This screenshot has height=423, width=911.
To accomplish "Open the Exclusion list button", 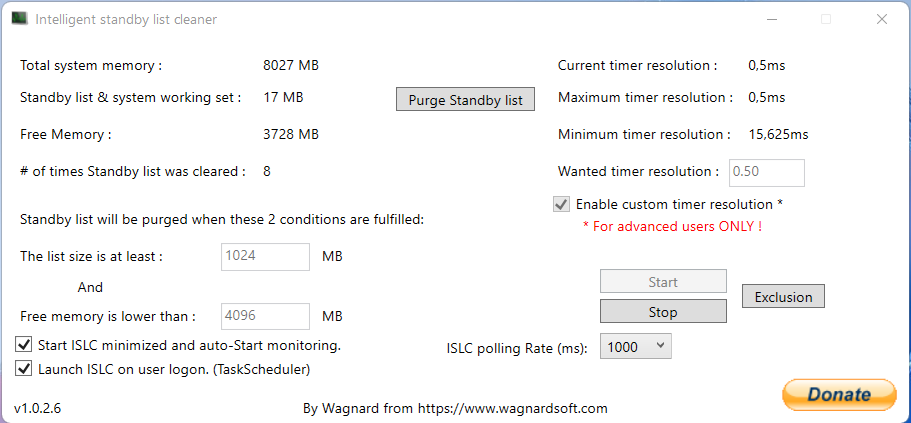I will click(x=783, y=296).
